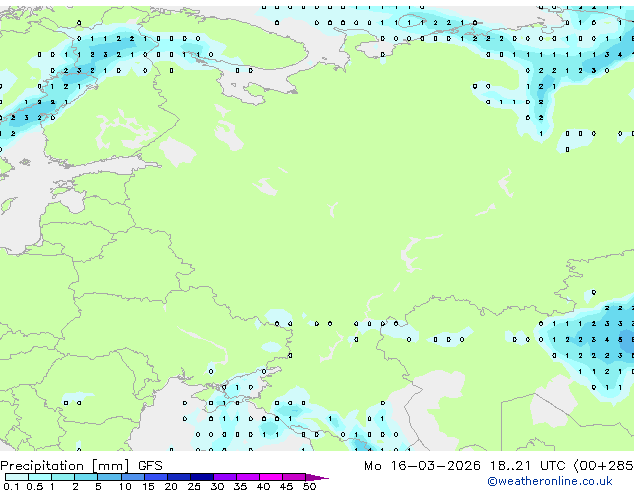The width and height of the screenshot is (634, 490).
Task: Click the 'GFS' model label
Action: click(150, 466)
